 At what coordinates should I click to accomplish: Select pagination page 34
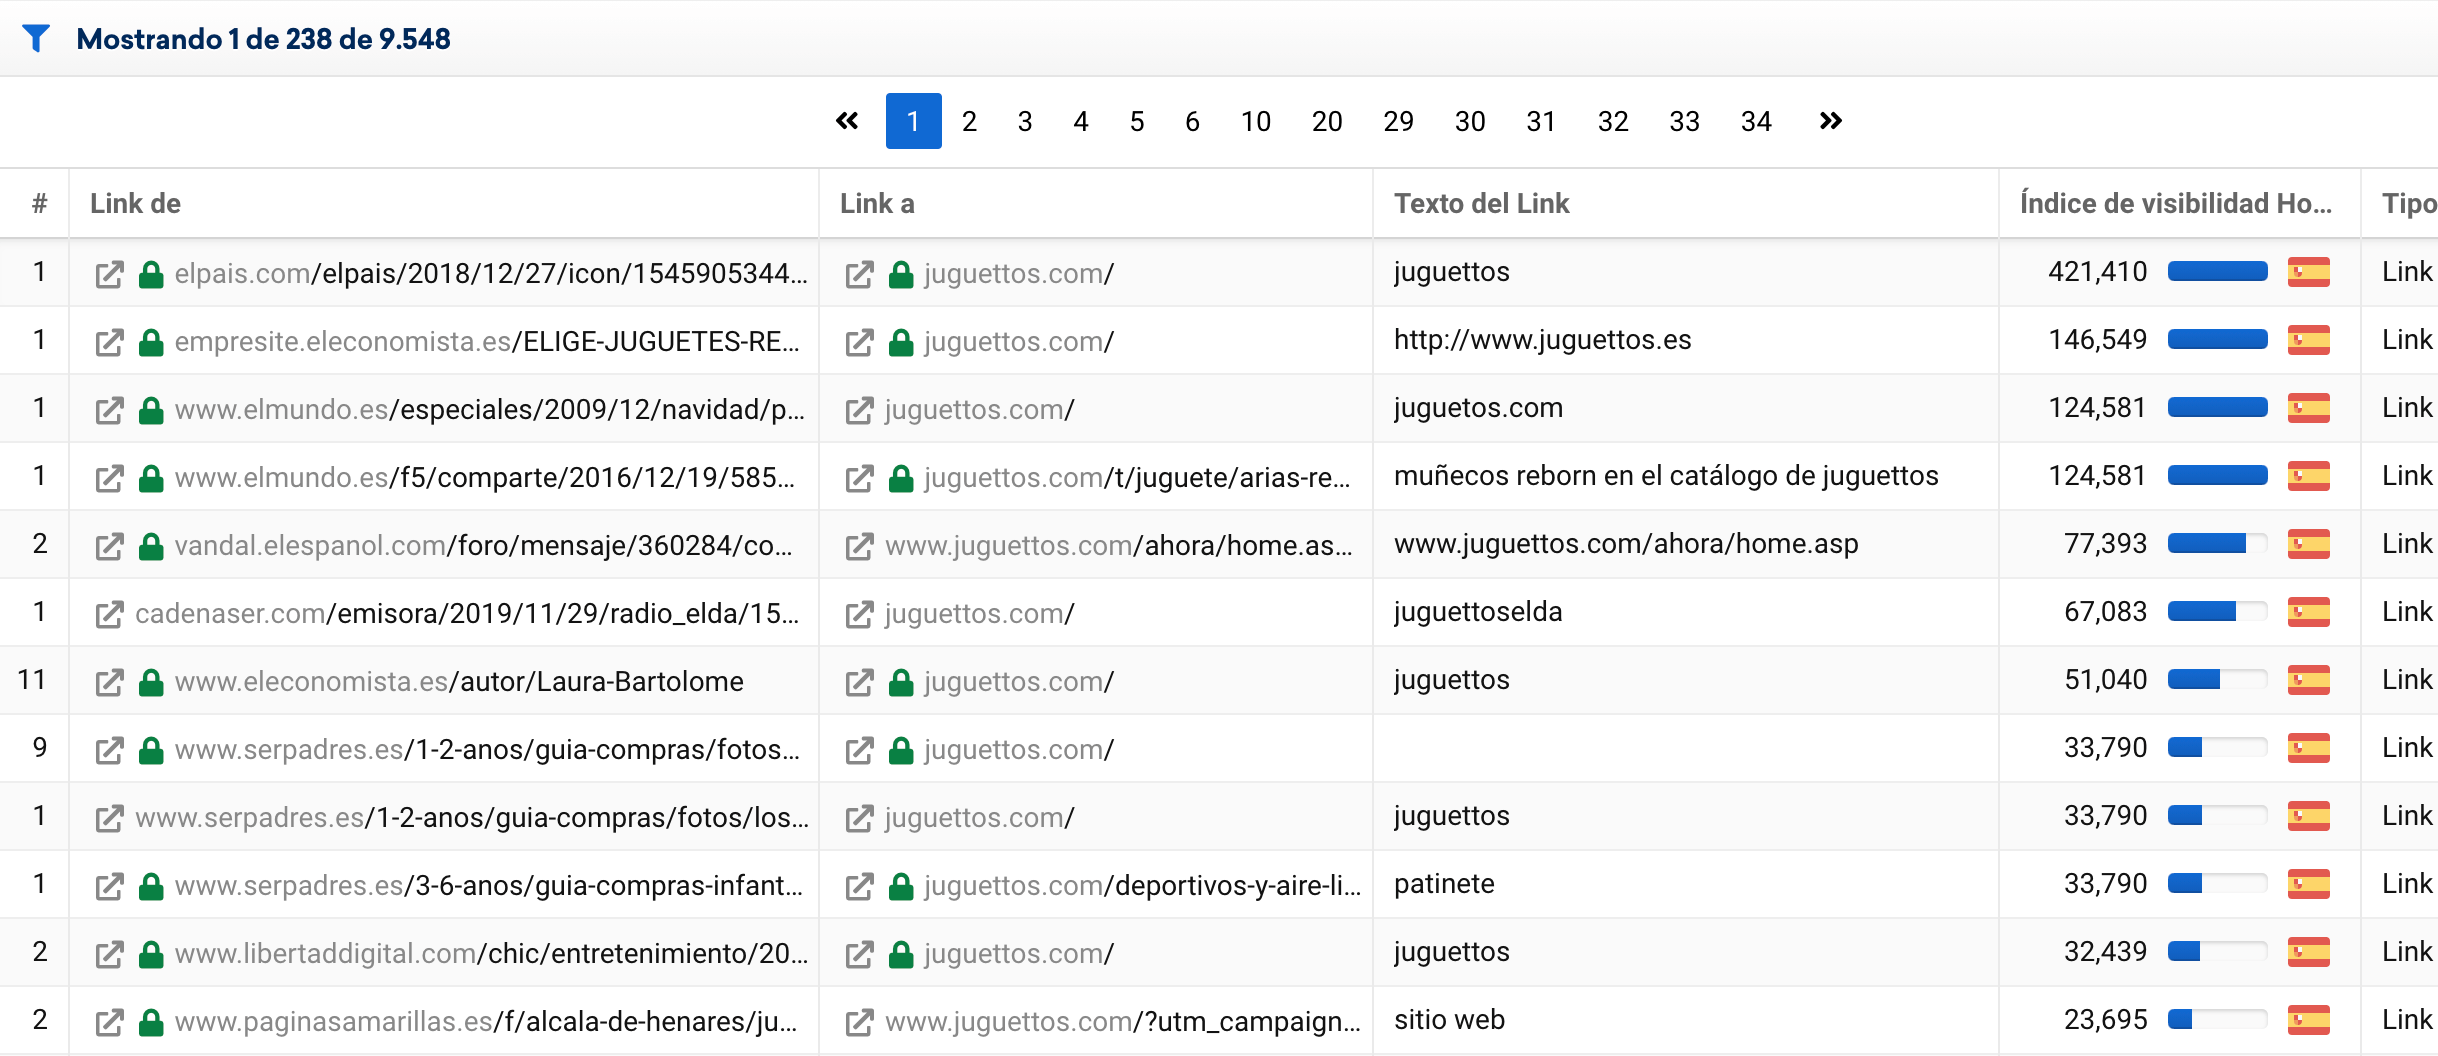(1756, 121)
